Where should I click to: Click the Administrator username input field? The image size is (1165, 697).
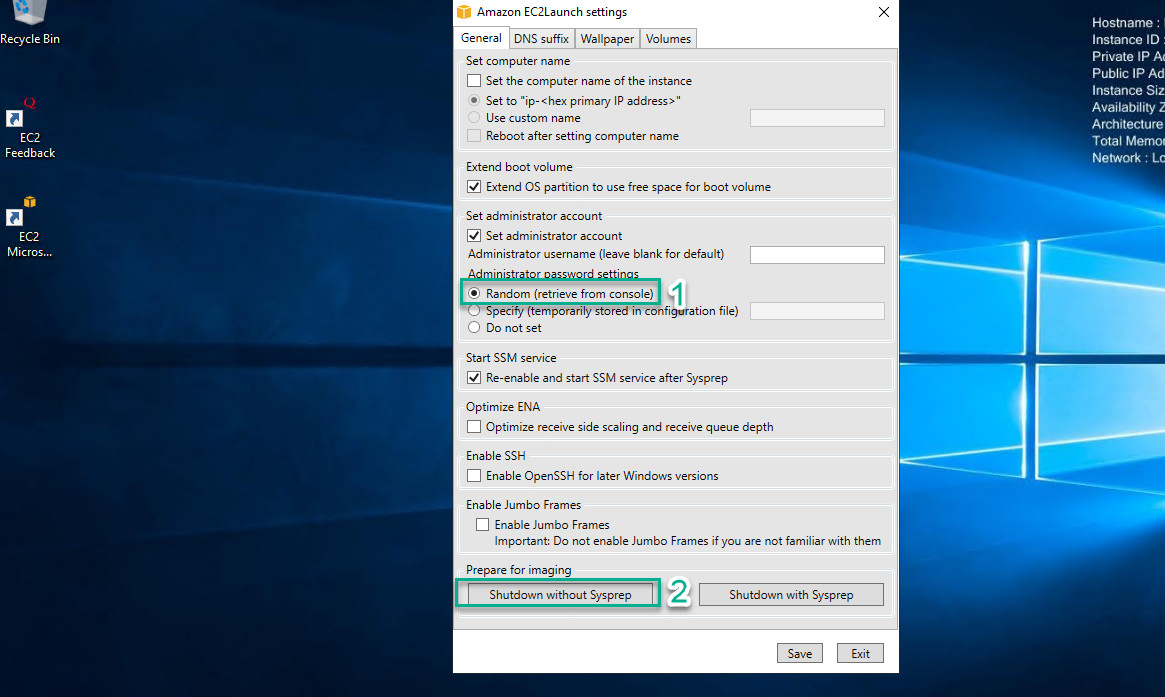(x=817, y=255)
